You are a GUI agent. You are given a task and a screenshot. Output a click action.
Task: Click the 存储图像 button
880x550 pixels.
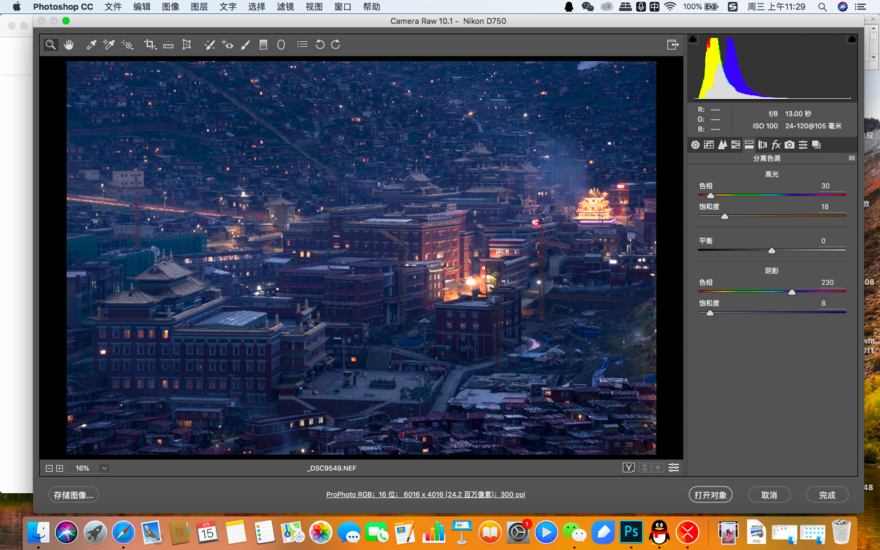[x=73, y=495]
